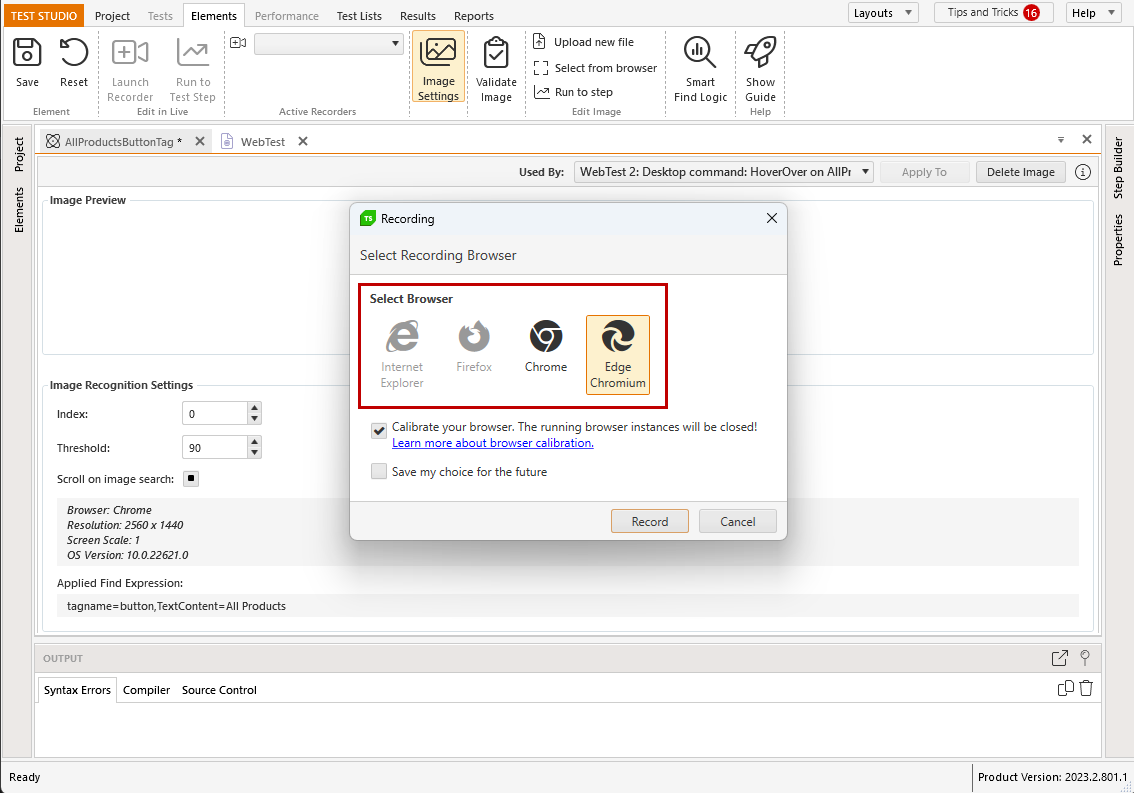1134x793 pixels.
Task: Decrease the Index value
Action: click(x=254, y=419)
